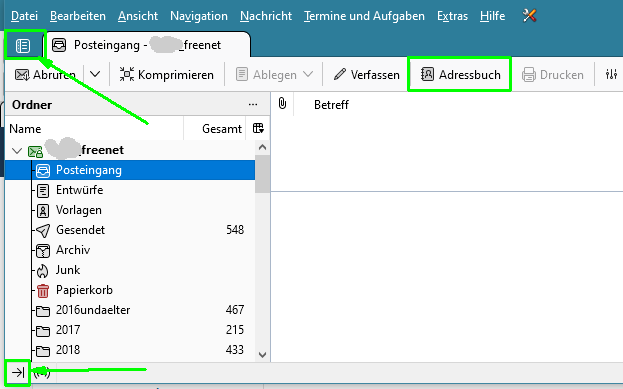
Task: Click the folder list scroll down arrow
Action: (262, 354)
